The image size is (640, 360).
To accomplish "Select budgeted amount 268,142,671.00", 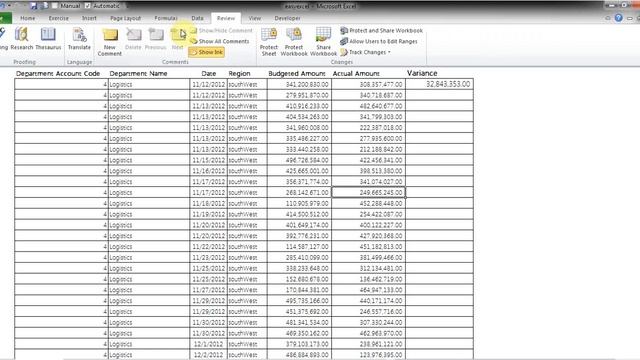I will [x=299, y=192].
